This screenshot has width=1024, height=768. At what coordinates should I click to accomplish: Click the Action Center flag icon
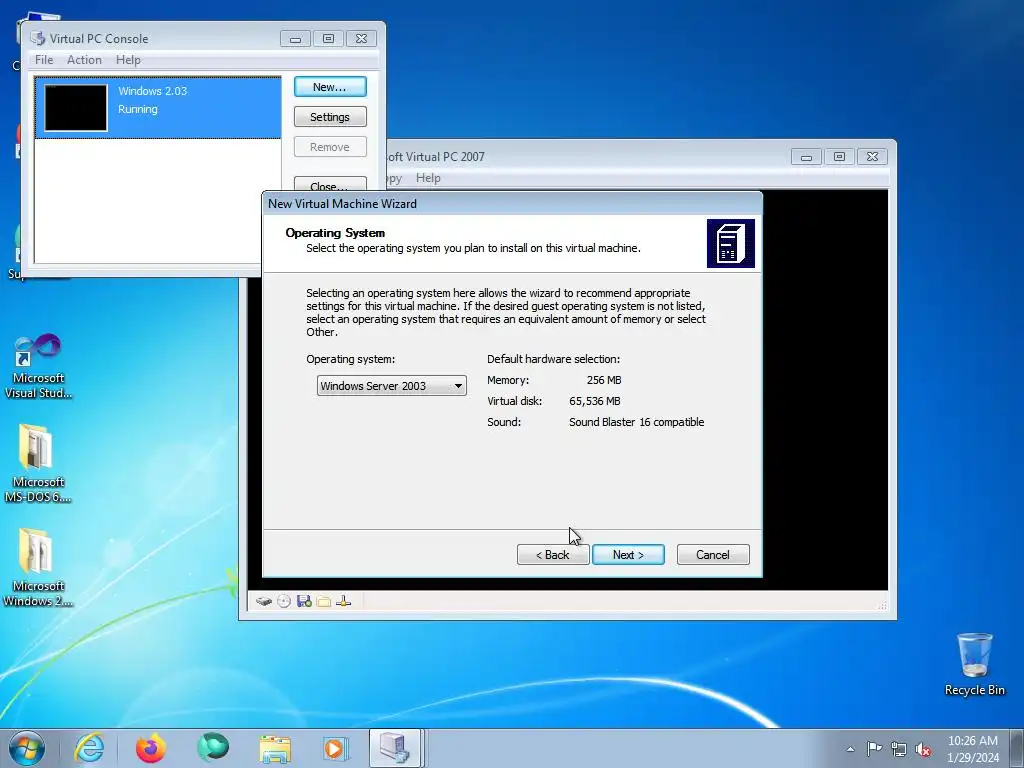pyautogui.click(x=874, y=748)
